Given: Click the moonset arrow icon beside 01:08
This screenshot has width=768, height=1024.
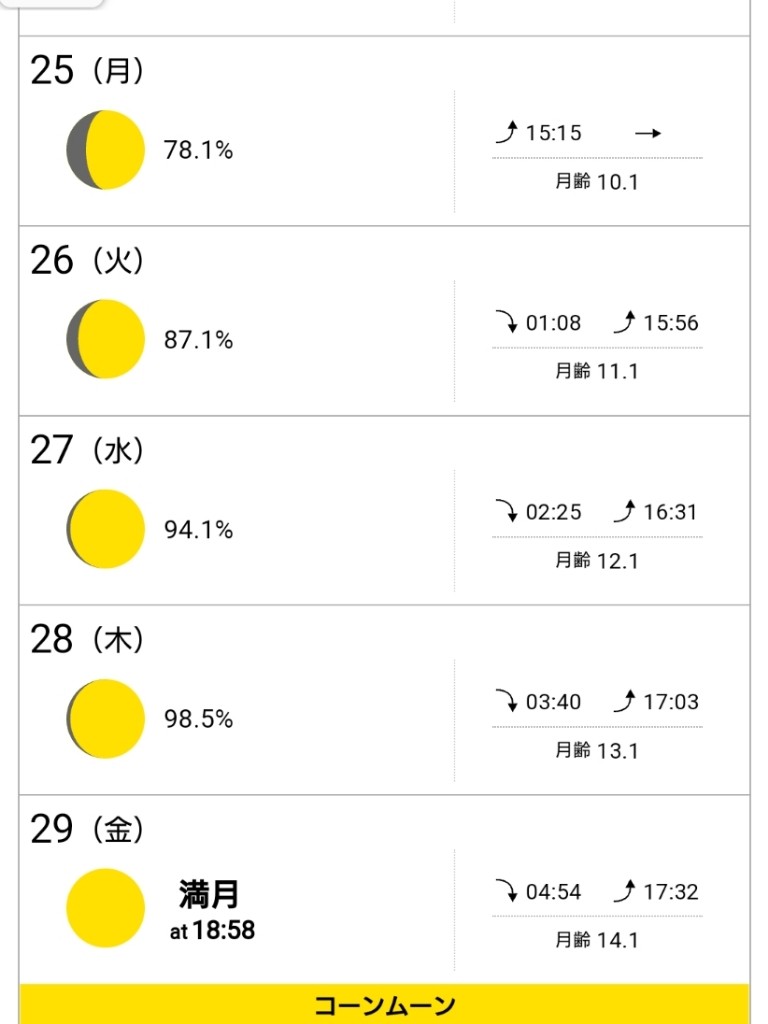Looking at the screenshot, I should click(507, 321).
